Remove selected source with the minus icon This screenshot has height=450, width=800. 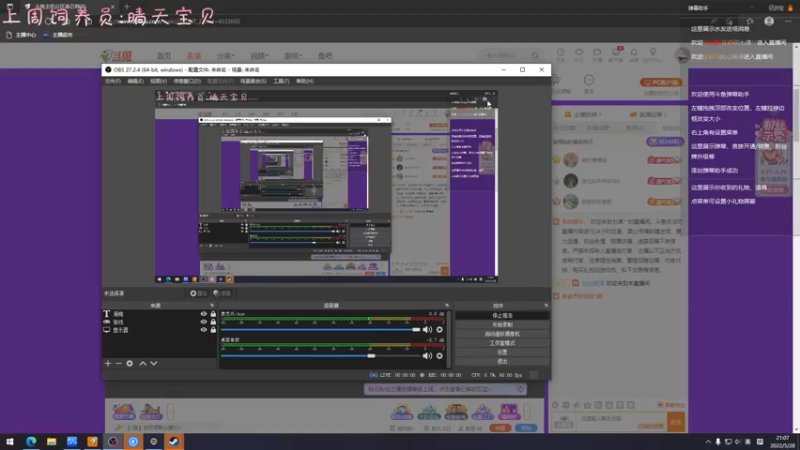(x=118, y=363)
